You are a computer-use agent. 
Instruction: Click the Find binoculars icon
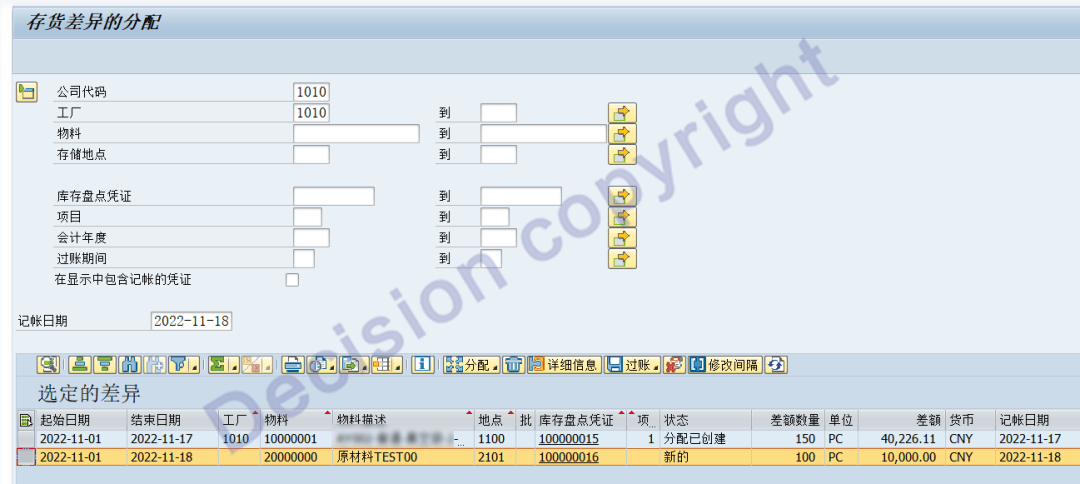(x=129, y=365)
